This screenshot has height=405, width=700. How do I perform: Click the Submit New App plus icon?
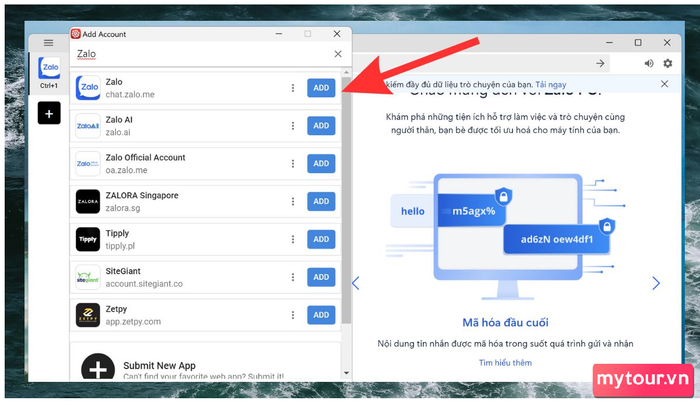coord(98,368)
